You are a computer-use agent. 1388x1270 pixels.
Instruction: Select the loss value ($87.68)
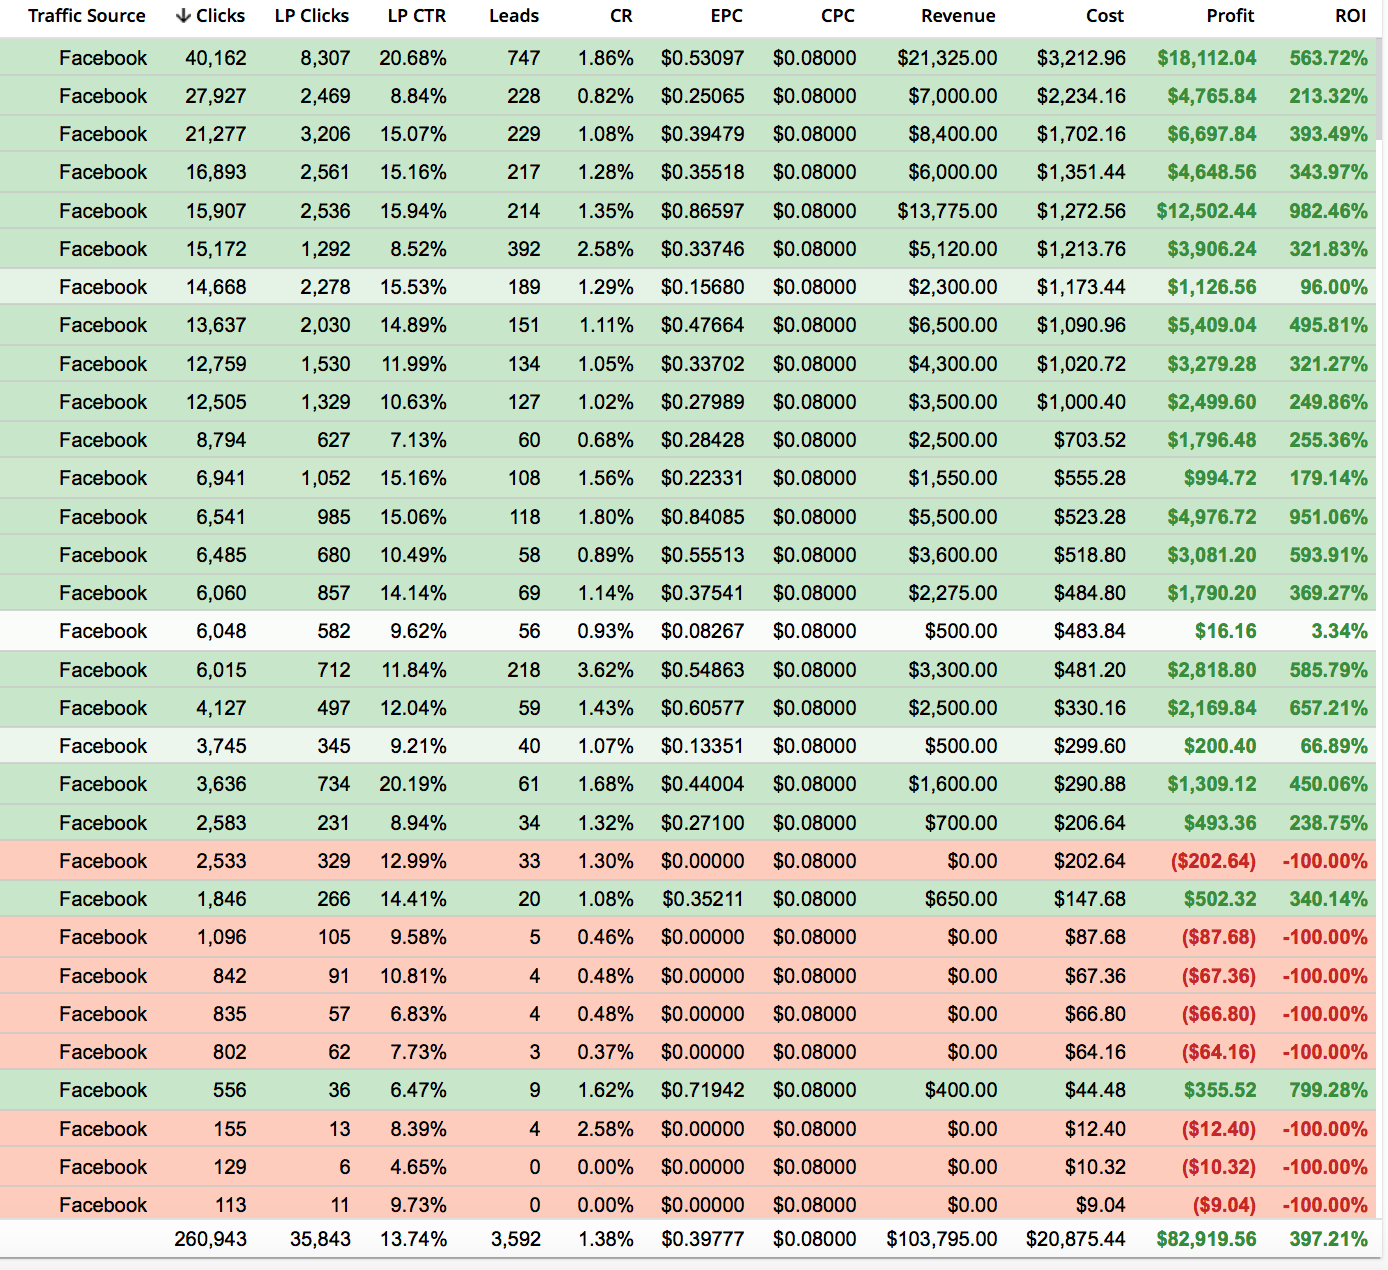coord(1219,937)
